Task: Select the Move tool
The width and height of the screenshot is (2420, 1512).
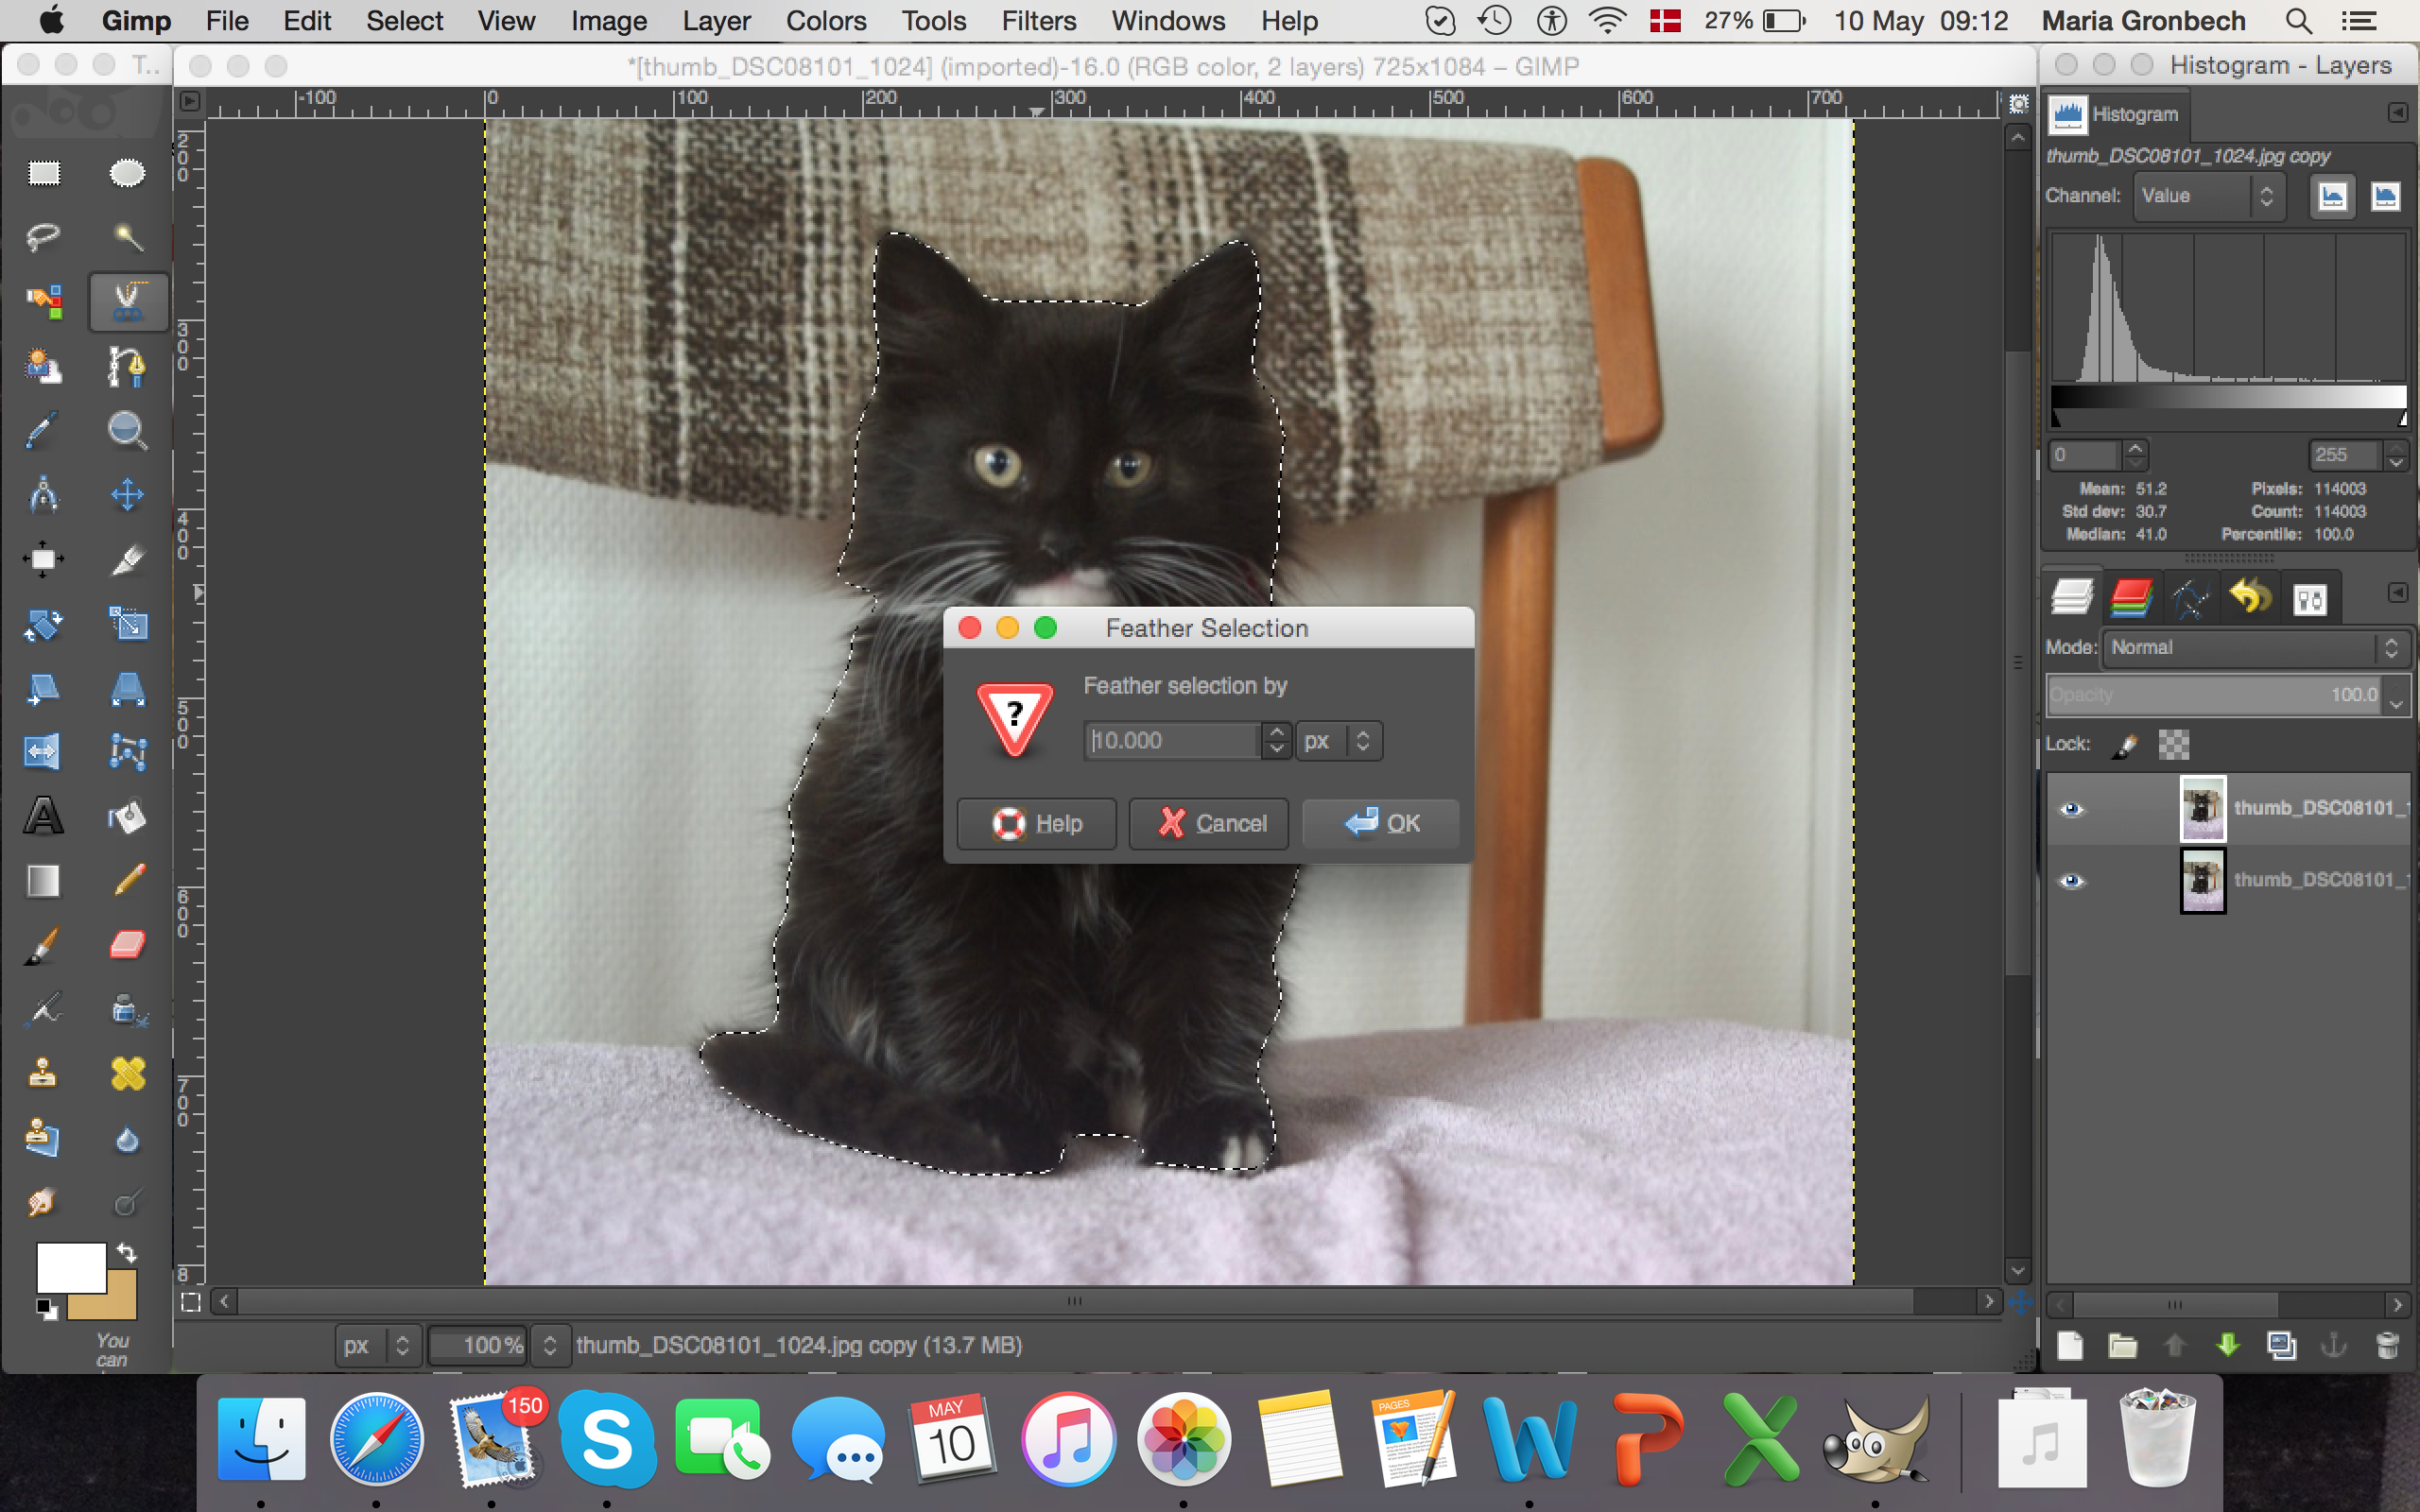Action: [127, 495]
